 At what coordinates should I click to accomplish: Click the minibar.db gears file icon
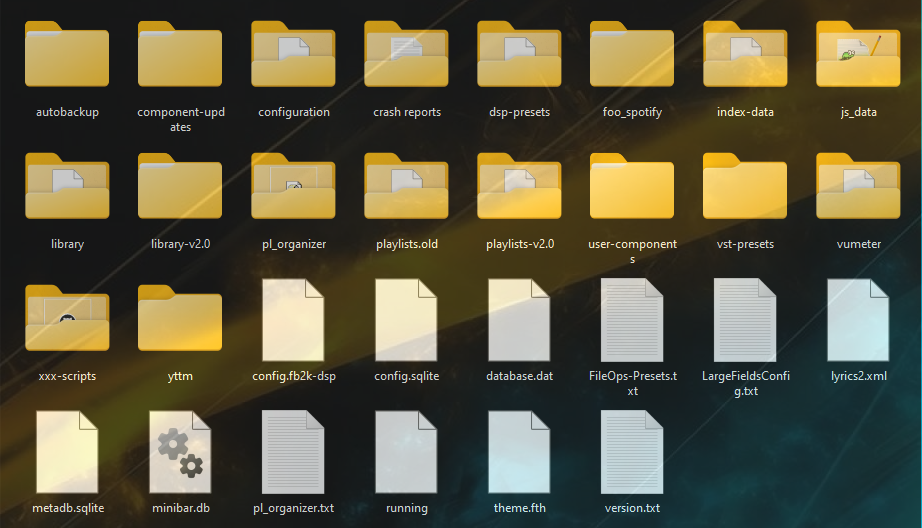tap(180, 452)
